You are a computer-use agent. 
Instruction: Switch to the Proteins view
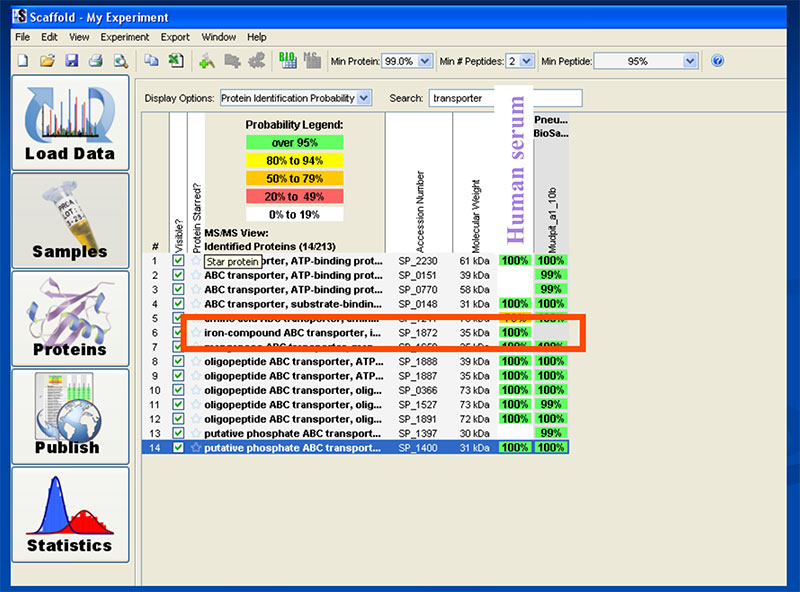click(x=70, y=318)
